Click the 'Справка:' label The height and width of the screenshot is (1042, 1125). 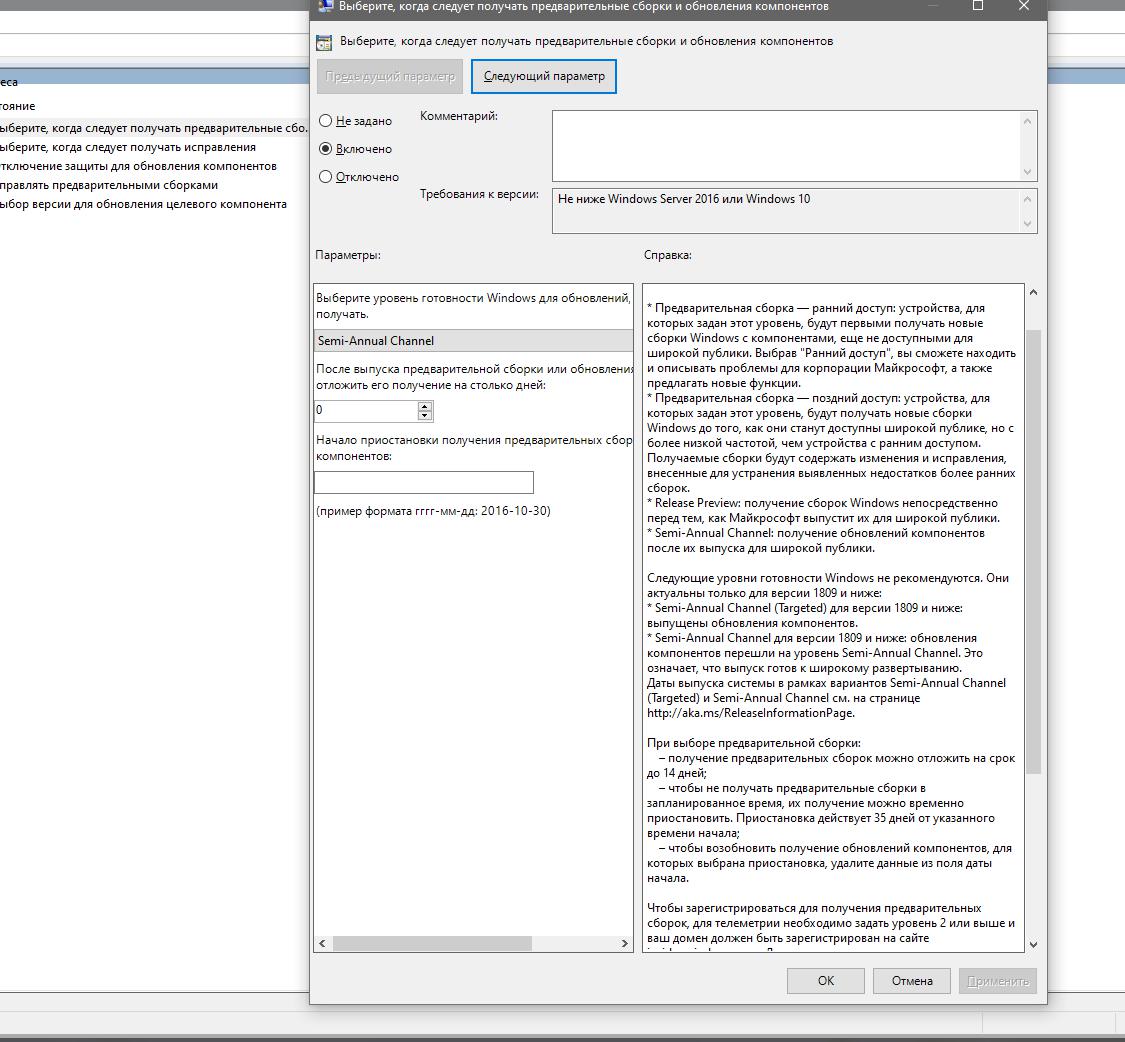pyautogui.click(x=667, y=255)
